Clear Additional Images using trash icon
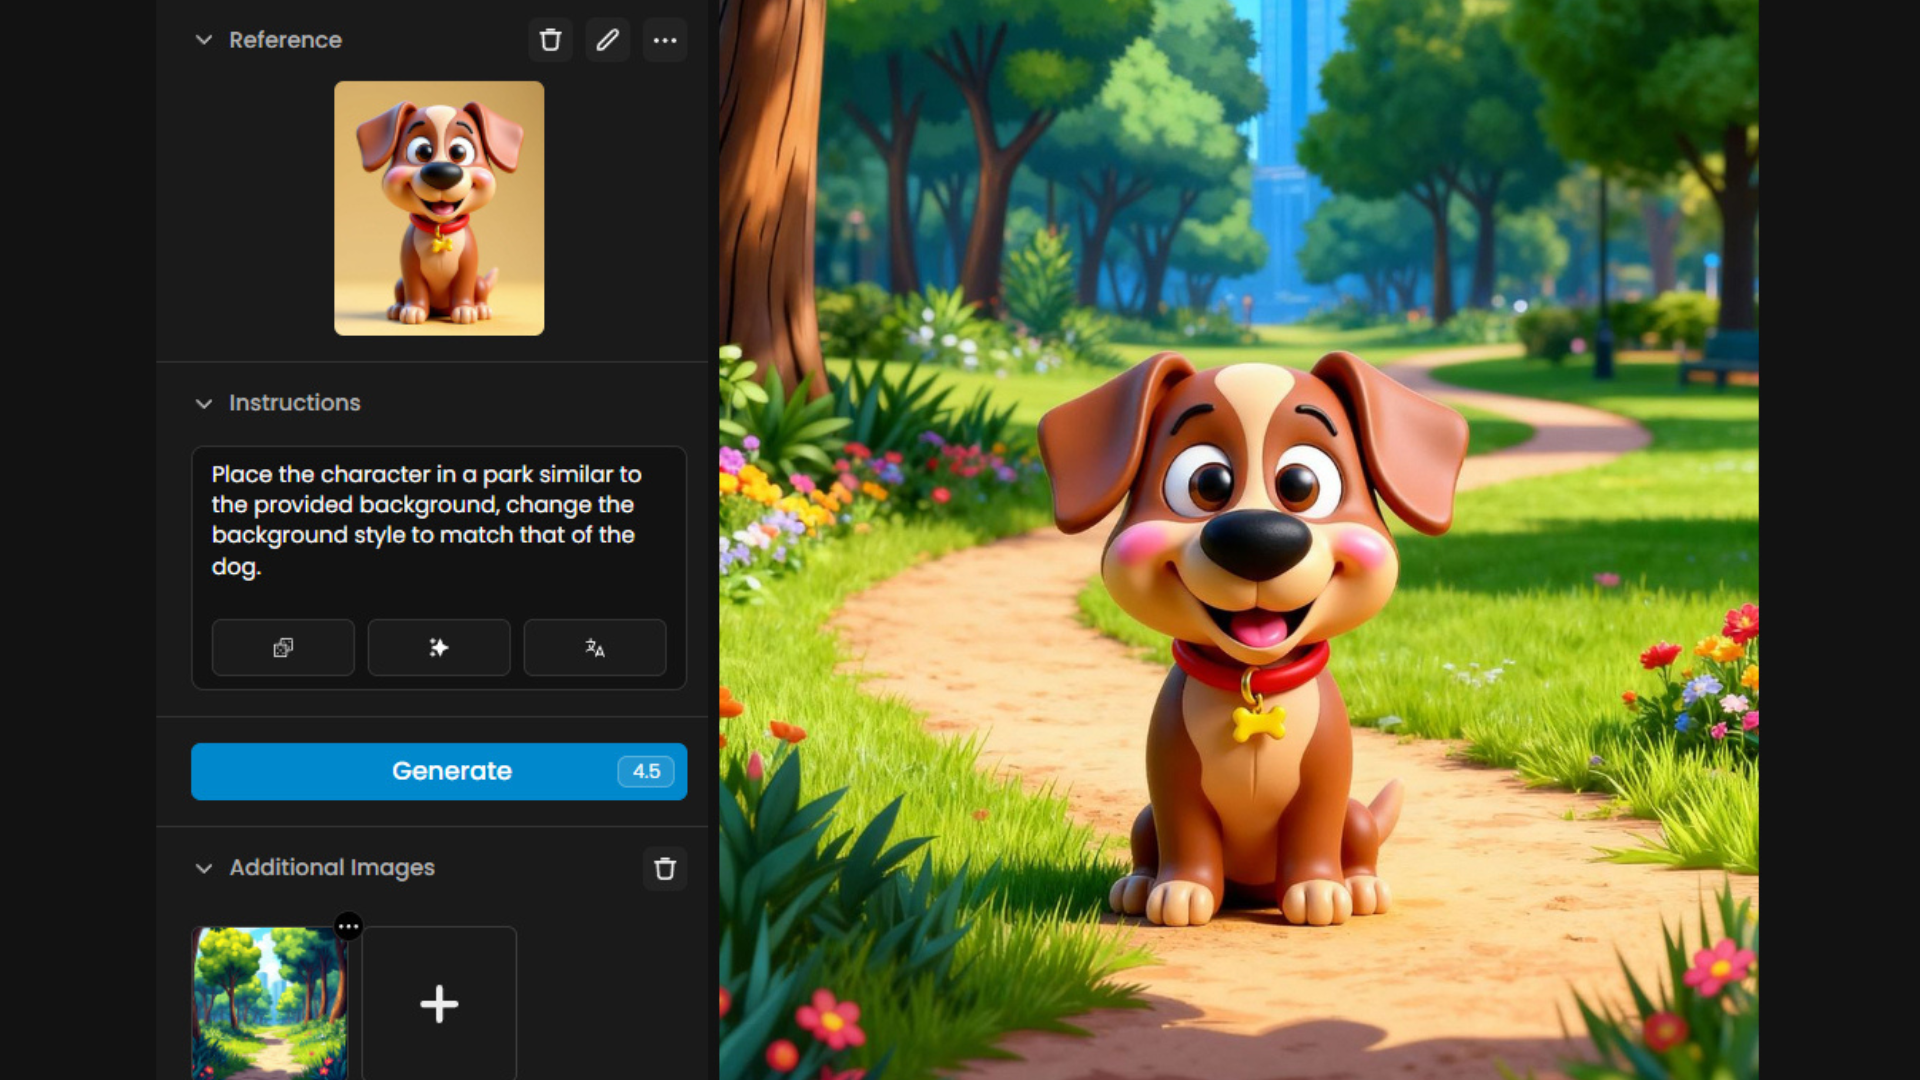1920x1080 pixels. point(665,868)
